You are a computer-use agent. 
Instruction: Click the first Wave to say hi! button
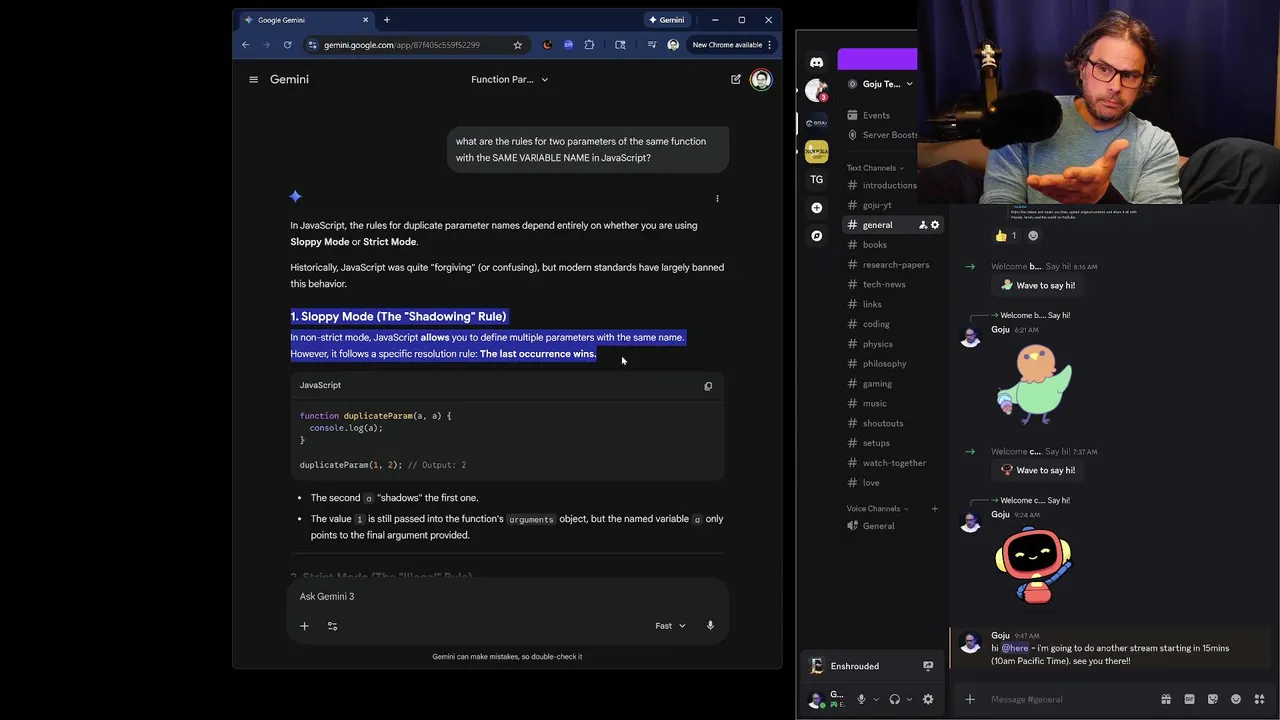pos(1038,285)
